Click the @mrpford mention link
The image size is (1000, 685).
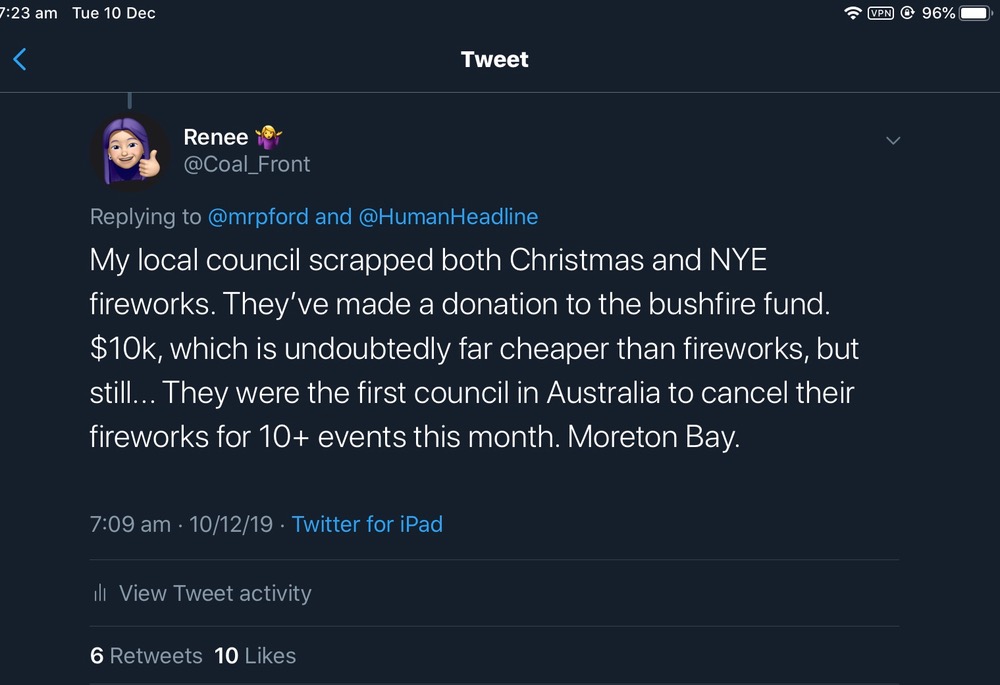coord(259,217)
